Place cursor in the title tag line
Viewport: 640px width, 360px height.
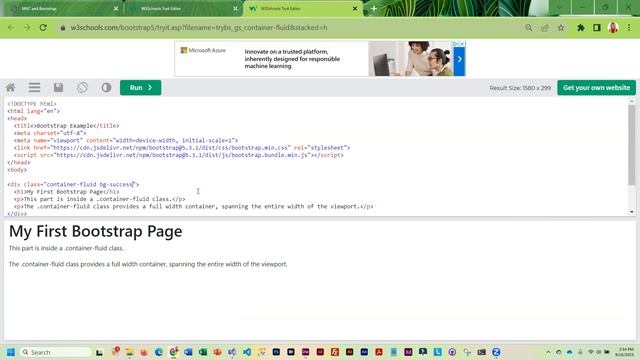click(x=67, y=126)
